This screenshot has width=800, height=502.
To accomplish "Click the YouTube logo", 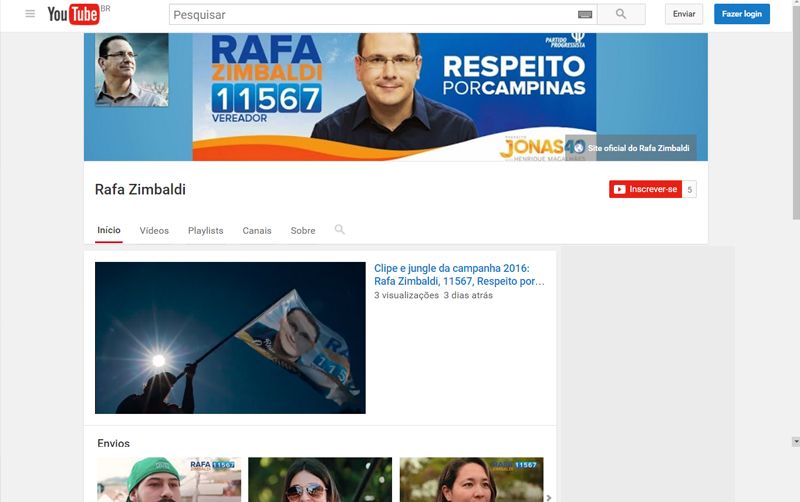I will pyautogui.click(x=73, y=14).
